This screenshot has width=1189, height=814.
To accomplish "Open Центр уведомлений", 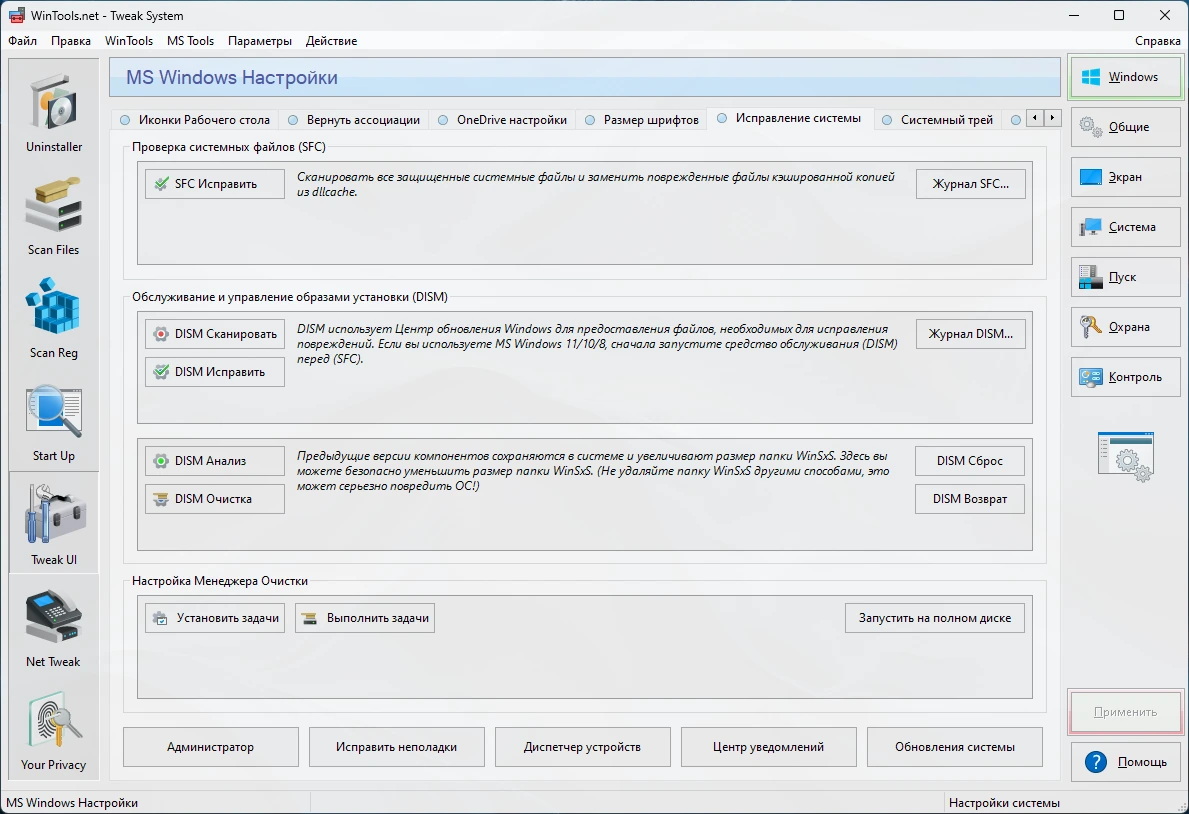I will point(768,746).
